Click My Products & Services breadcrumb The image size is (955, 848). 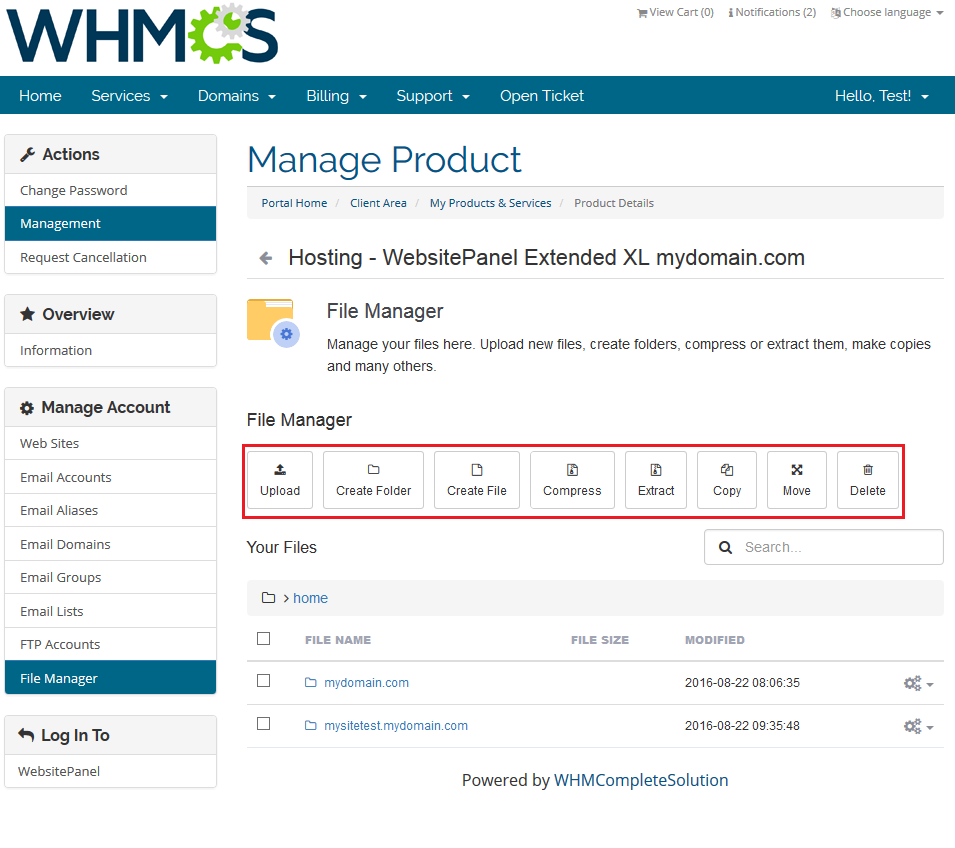click(x=490, y=203)
